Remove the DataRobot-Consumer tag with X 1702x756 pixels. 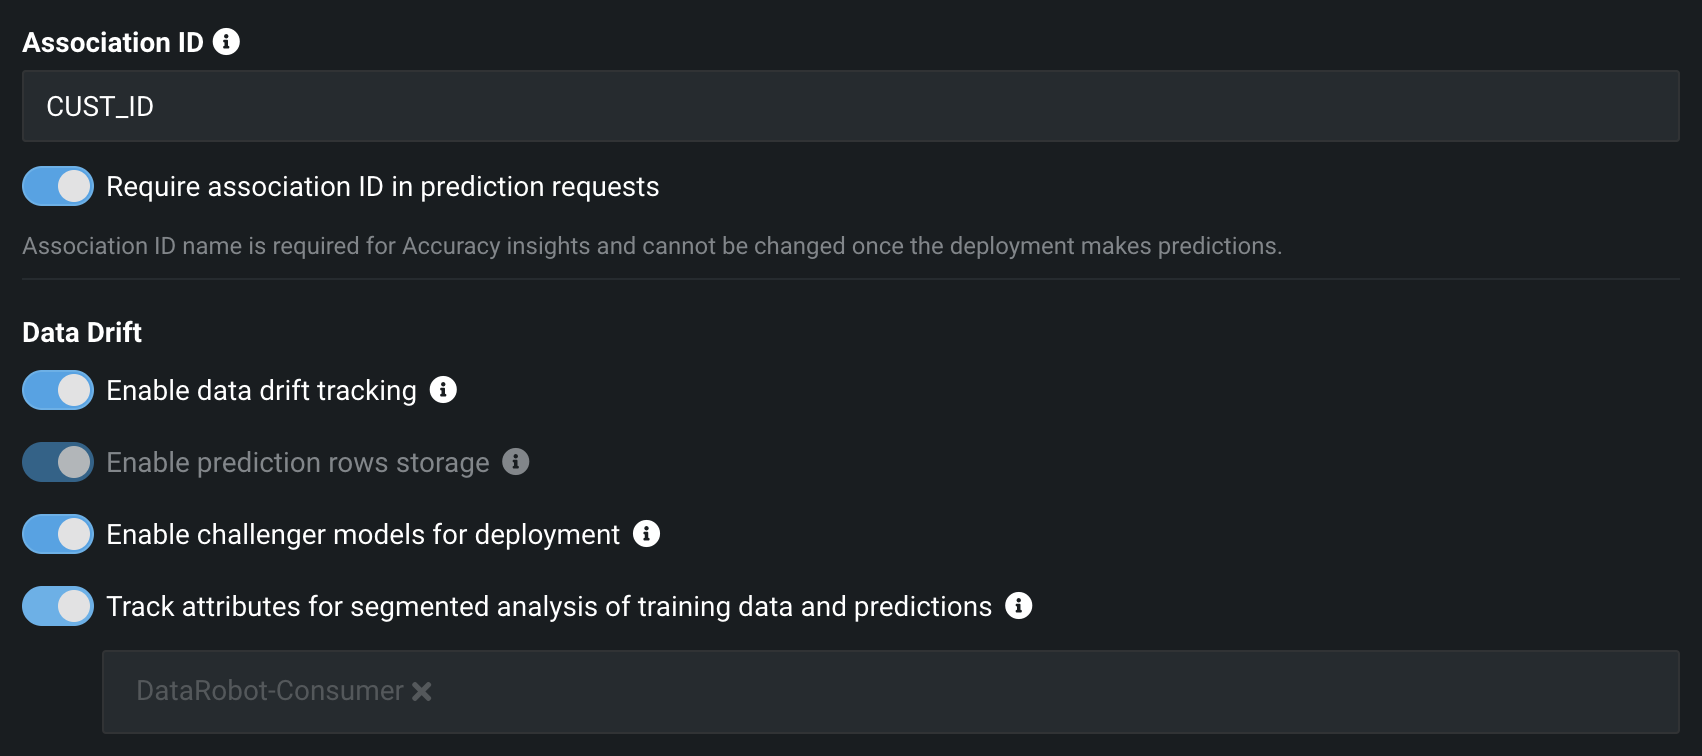422,691
